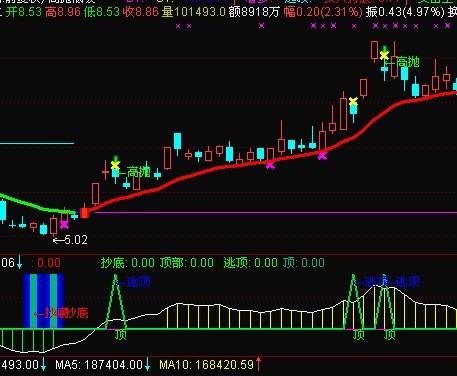The width and height of the screenshot is (457, 376).
Task: Click the red square trend-reversal marker
Action: tap(85, 213)
